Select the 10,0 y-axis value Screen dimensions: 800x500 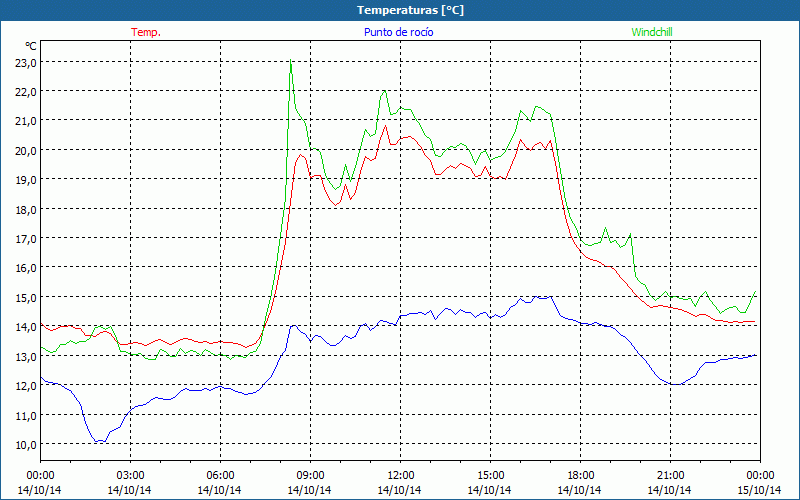click(27, 444)
